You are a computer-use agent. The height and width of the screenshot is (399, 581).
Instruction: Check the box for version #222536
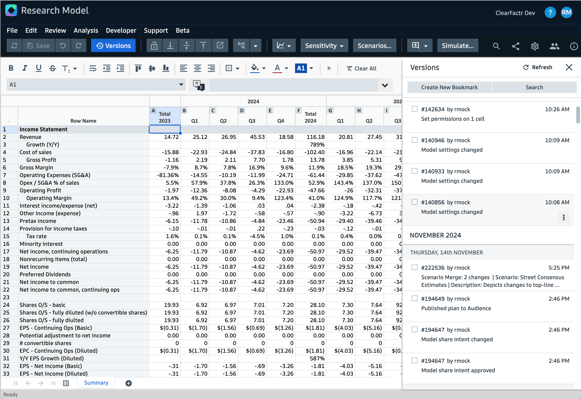tap(415, 267)
